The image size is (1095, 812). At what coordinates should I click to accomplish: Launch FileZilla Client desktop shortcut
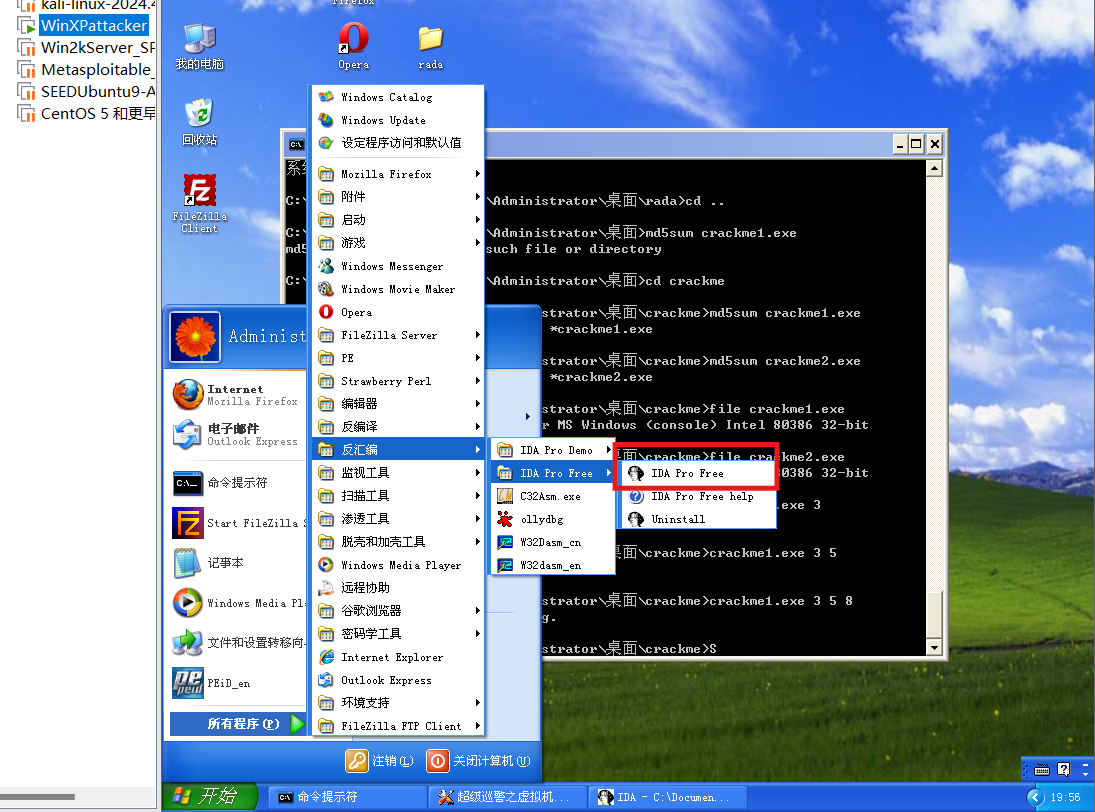200,203
